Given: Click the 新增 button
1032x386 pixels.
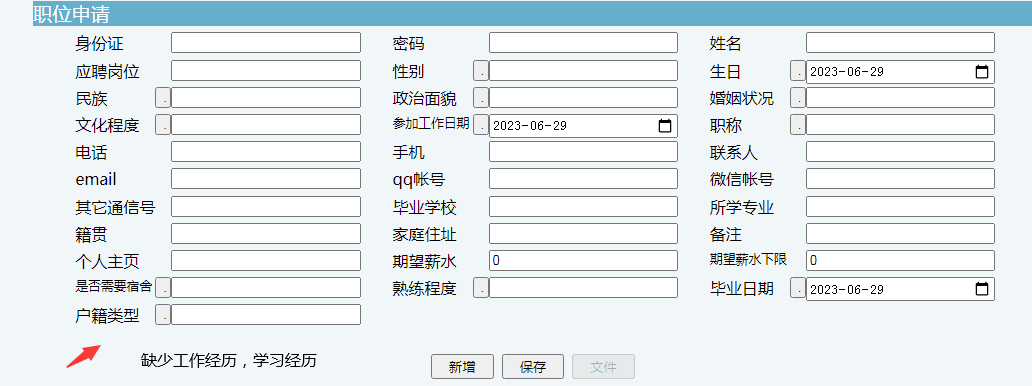Looking at the screenshot, I should click(x=462, y=367).
